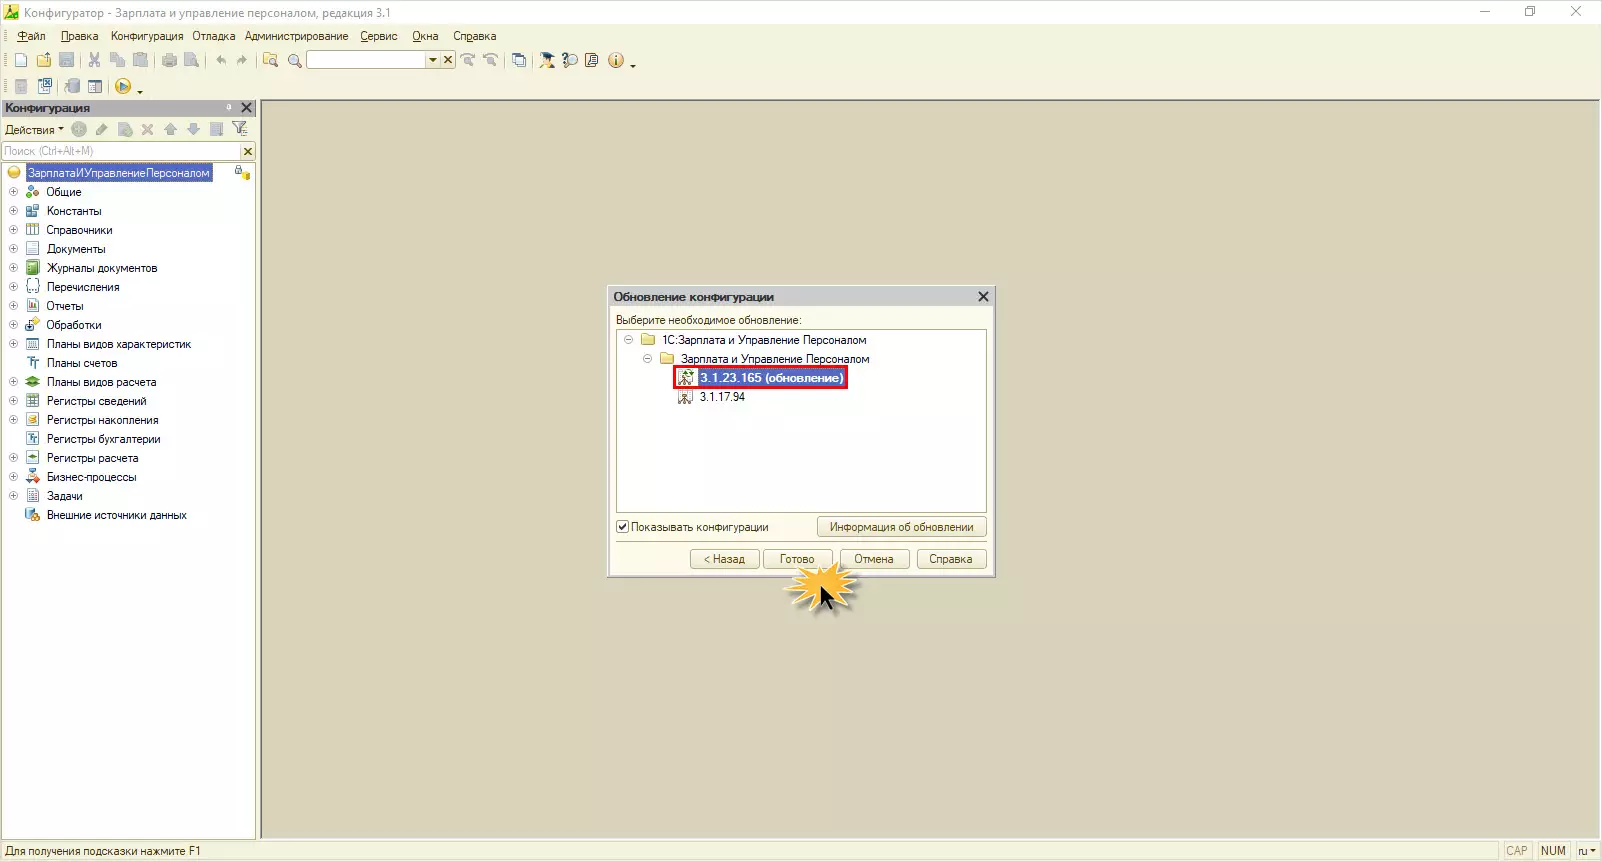The image size is (1602, 862).
Task: Select Регистры расчета in the tree
Action: click(93, 458)
